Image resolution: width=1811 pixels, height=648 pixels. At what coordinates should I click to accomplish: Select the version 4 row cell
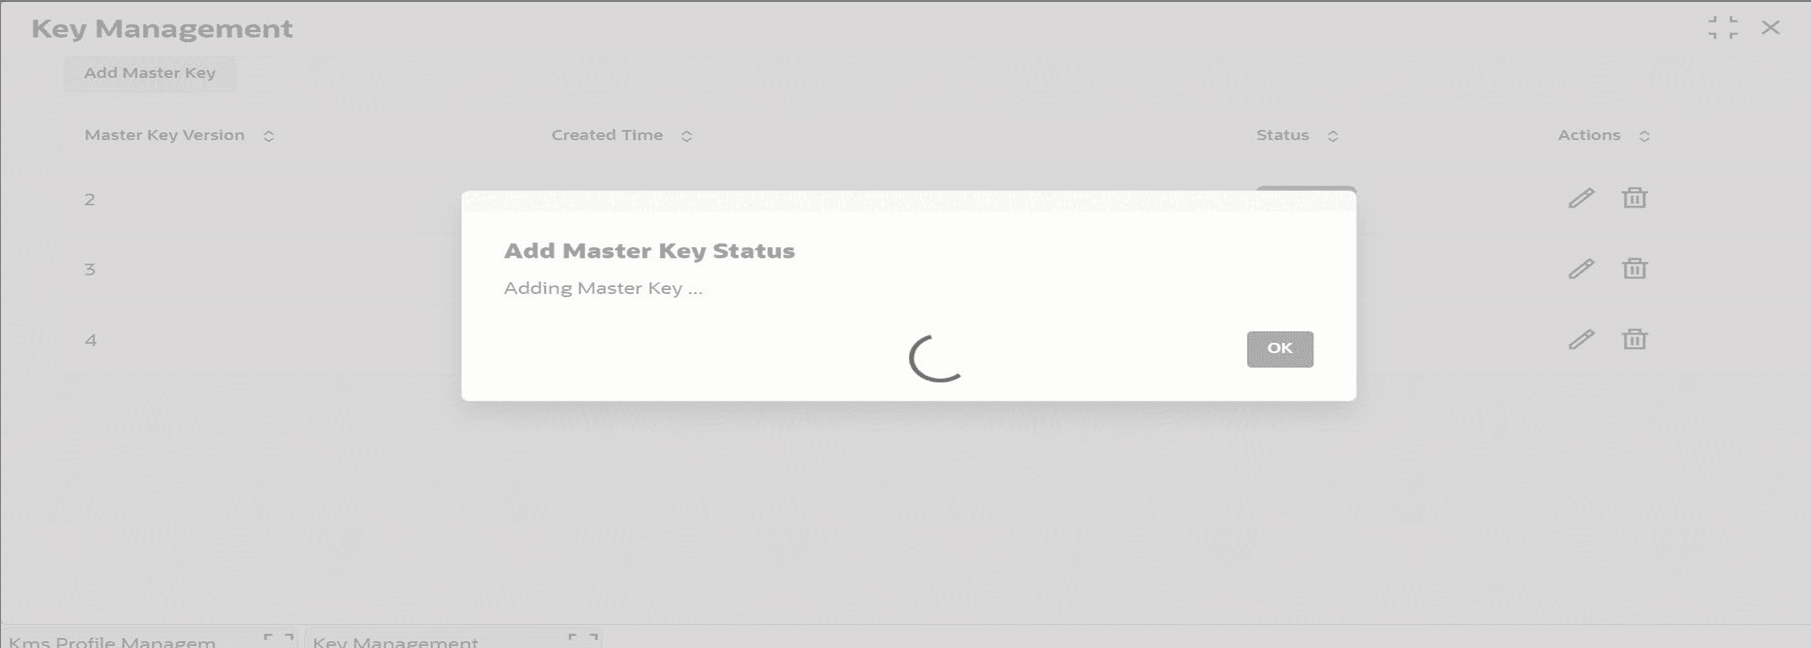pos(90,340)
